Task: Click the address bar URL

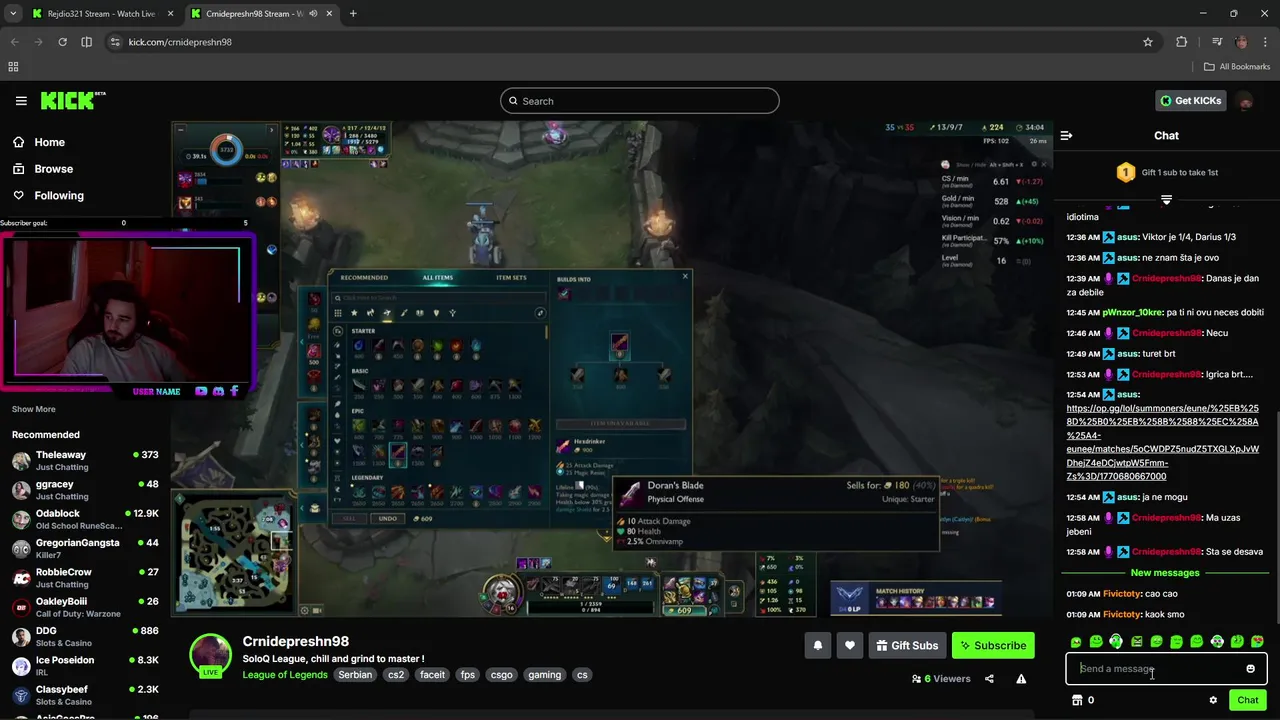Action: pos(180,42)
